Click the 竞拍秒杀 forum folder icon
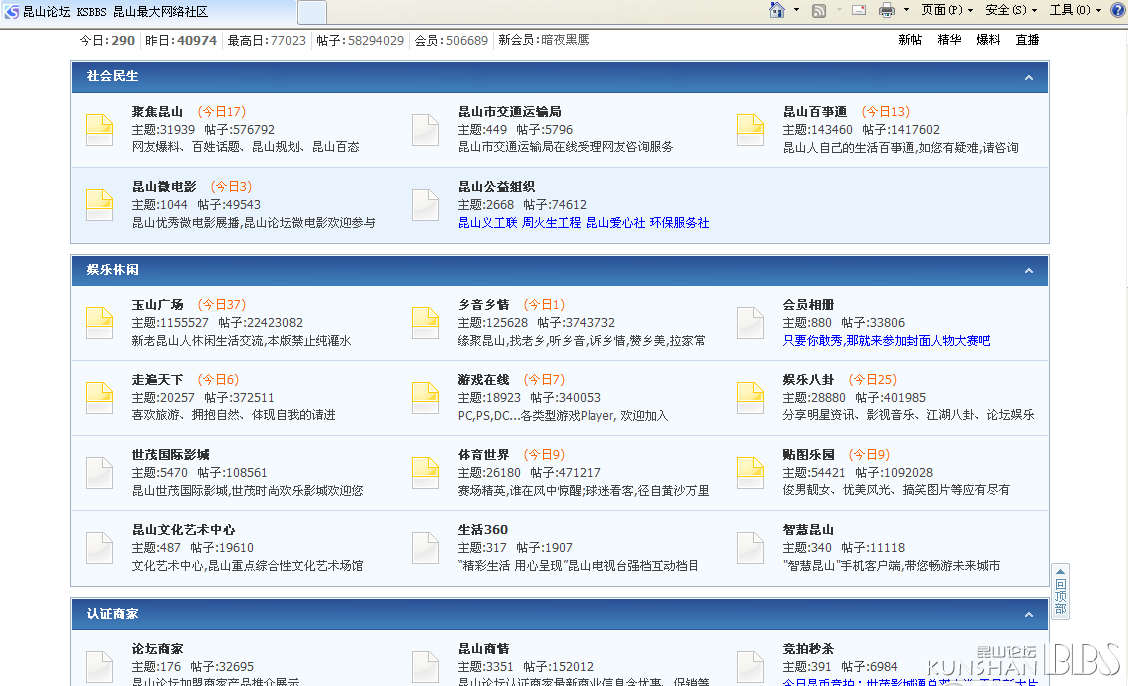 750,667
